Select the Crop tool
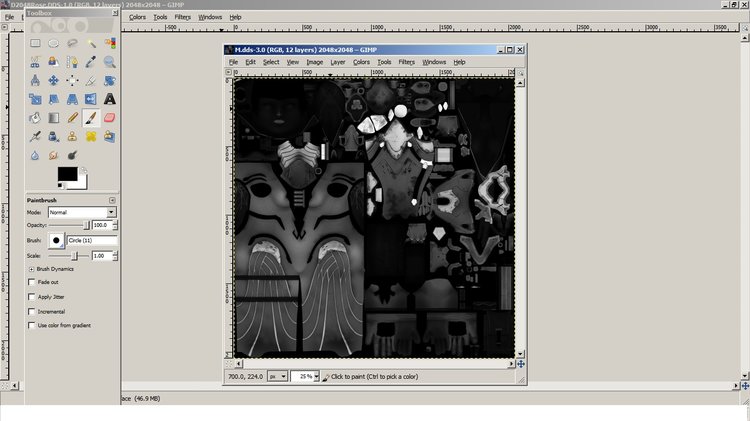750x421 pixels. [x=91, y=80]
